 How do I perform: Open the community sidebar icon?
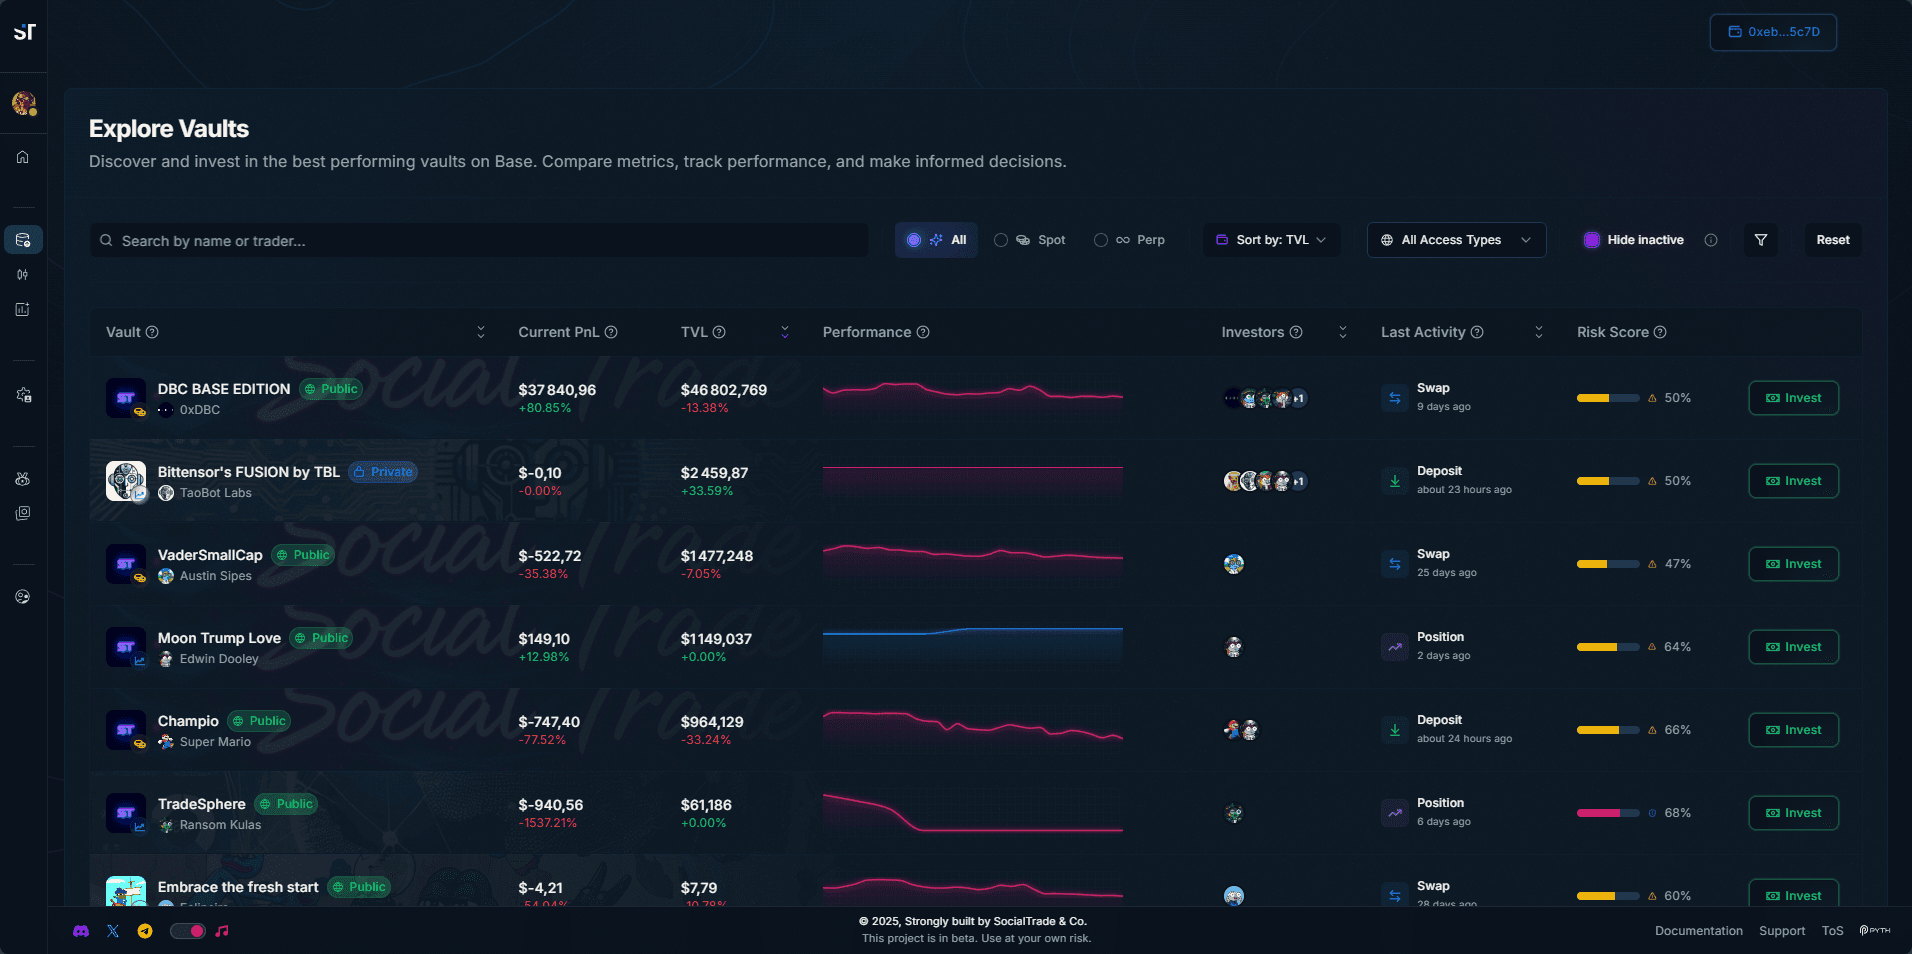(x=23, y=479)
